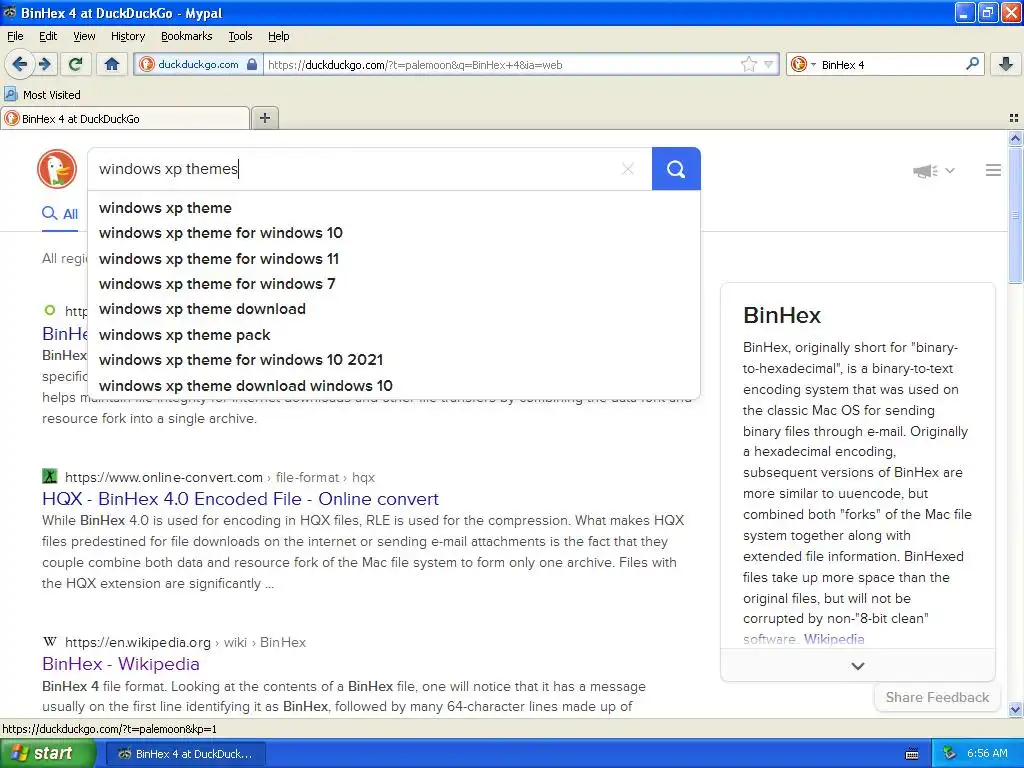Open the URL history dropdown arrow
Image resolution: width=1024 pixels, height=768 pixels.
tap(769, 64)
